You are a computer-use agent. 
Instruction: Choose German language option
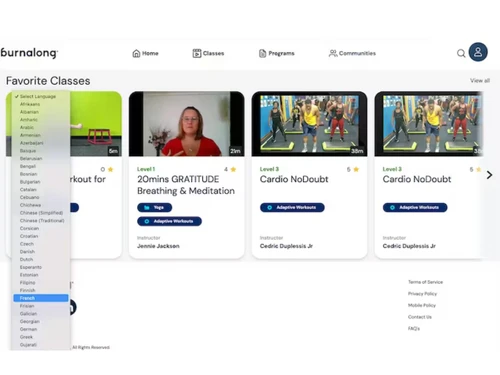[41, 329]
